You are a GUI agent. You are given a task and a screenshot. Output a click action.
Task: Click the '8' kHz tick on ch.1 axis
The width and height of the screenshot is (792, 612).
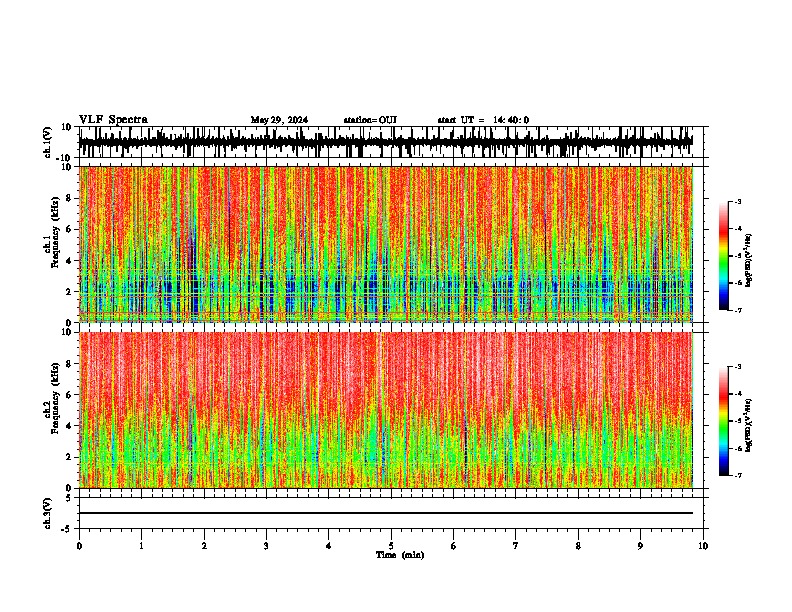pos(70,198)
